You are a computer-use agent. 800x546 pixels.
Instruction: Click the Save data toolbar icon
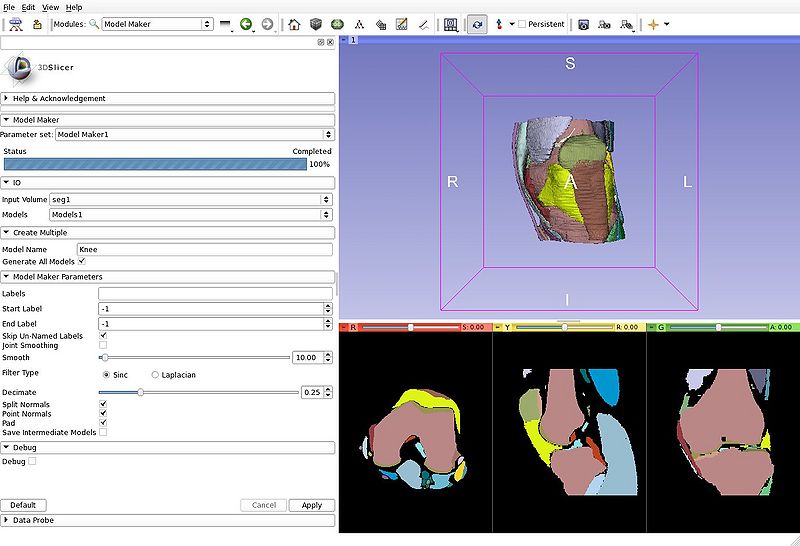pyautogui.click(x=37, y=24)
